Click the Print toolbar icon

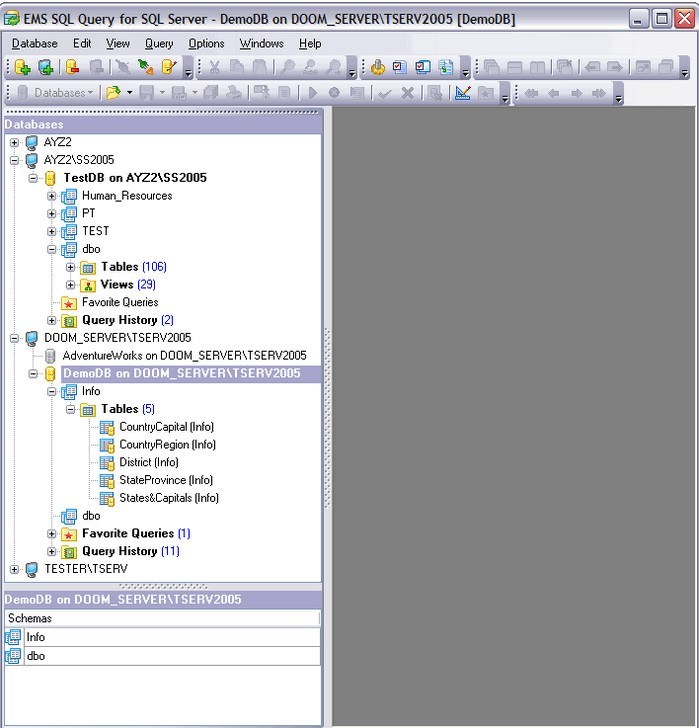pos(234,93)
